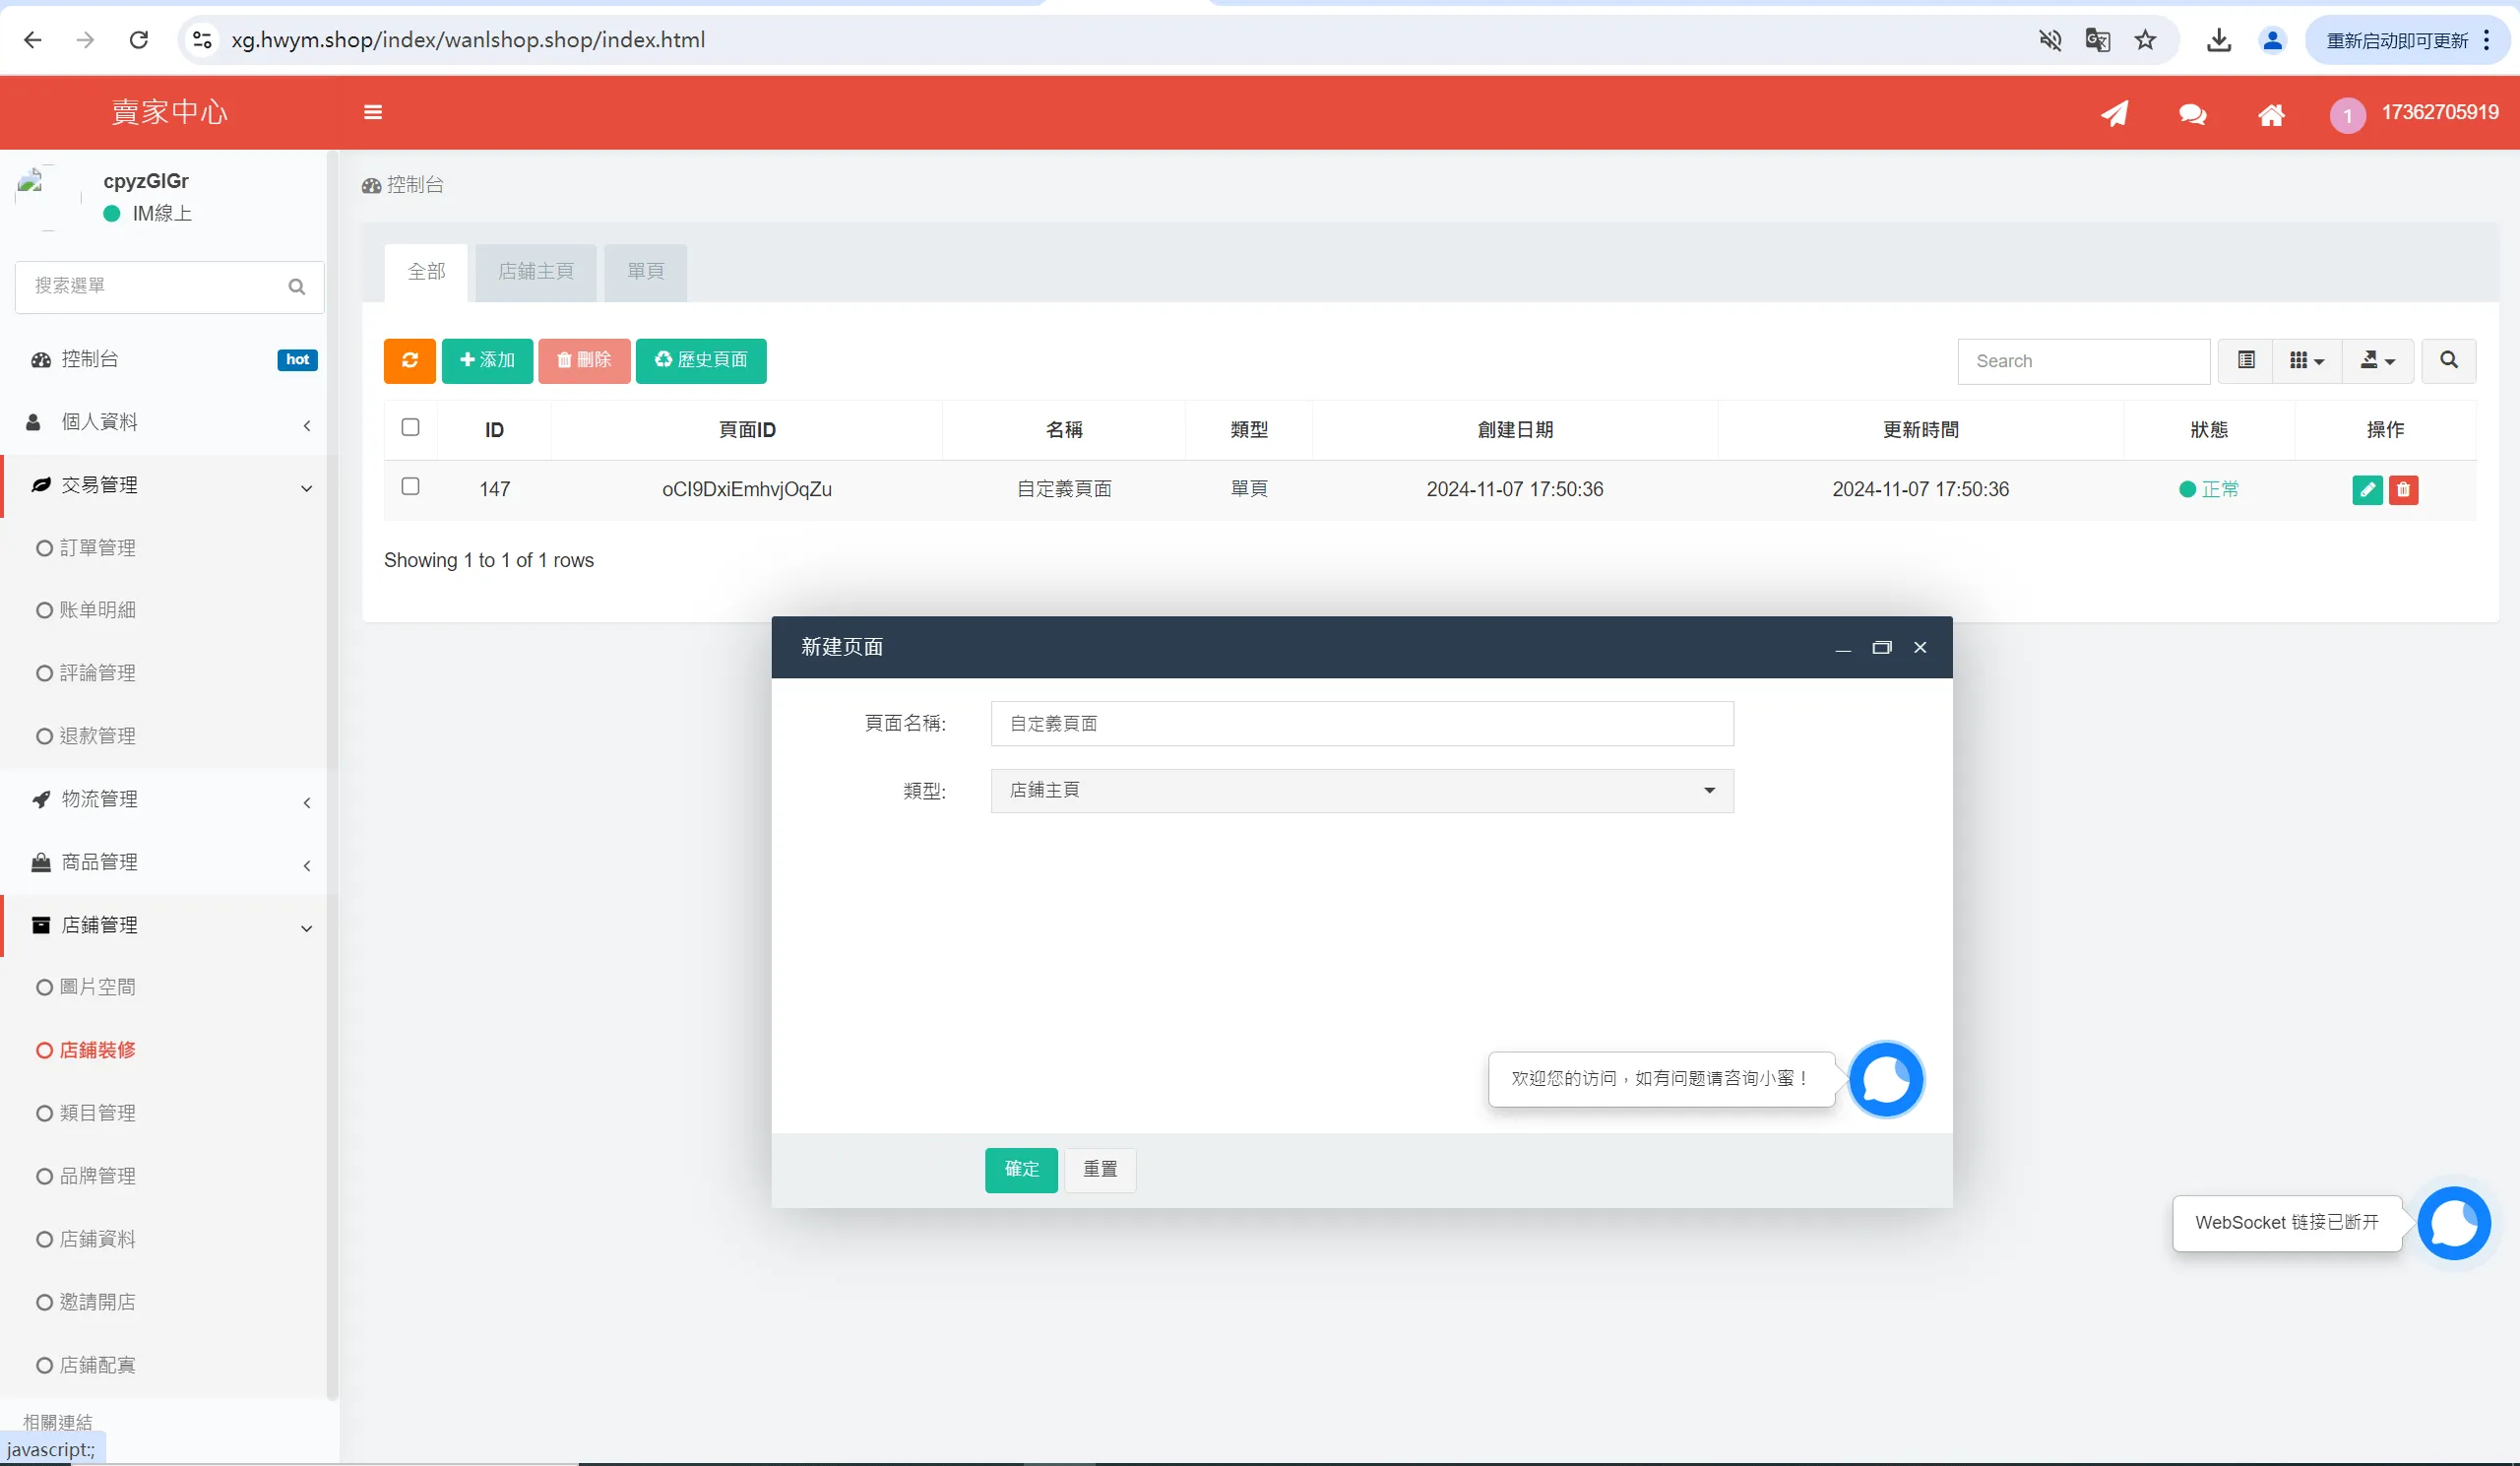Click the 確定 confirm button
Image resolution: width=2520 pixels, height=1466 pixels.
1020,1169
